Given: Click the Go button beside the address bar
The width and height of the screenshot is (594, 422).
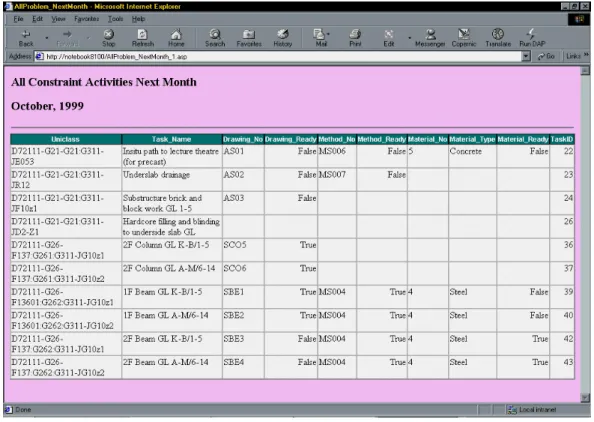Looking at the screenshot, I should [x=546, y=56].
